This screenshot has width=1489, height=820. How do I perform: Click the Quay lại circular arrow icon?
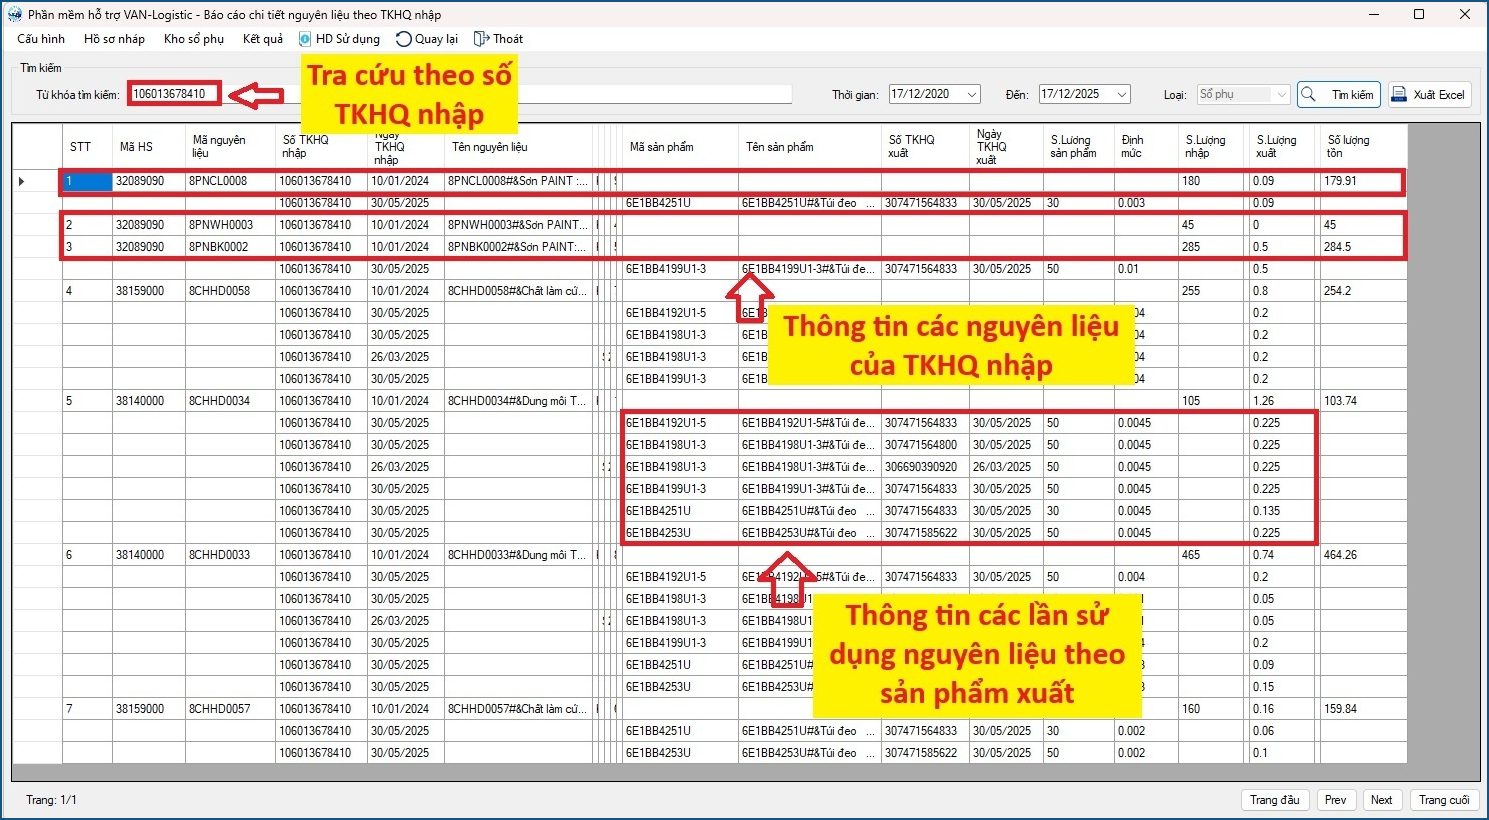tap(403, 39)
